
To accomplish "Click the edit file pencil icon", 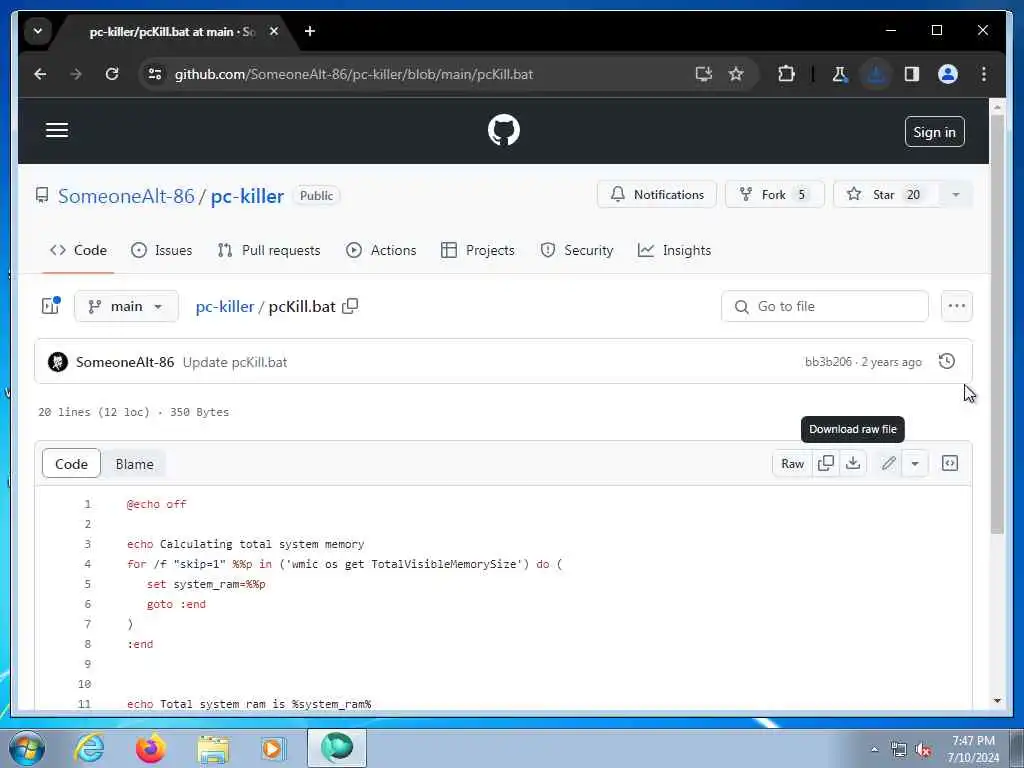I will pos(888,463).
